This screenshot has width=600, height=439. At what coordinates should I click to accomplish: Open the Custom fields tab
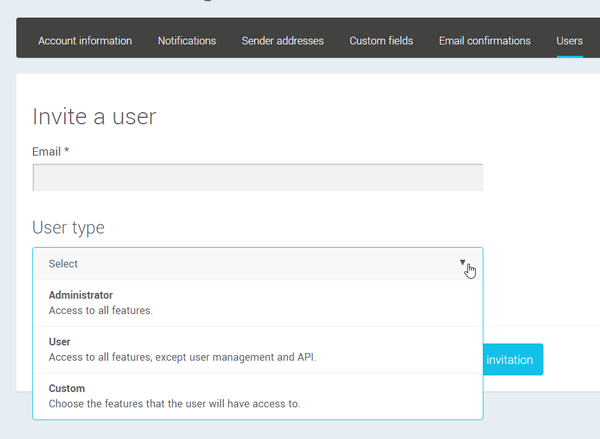click(381, 41)
